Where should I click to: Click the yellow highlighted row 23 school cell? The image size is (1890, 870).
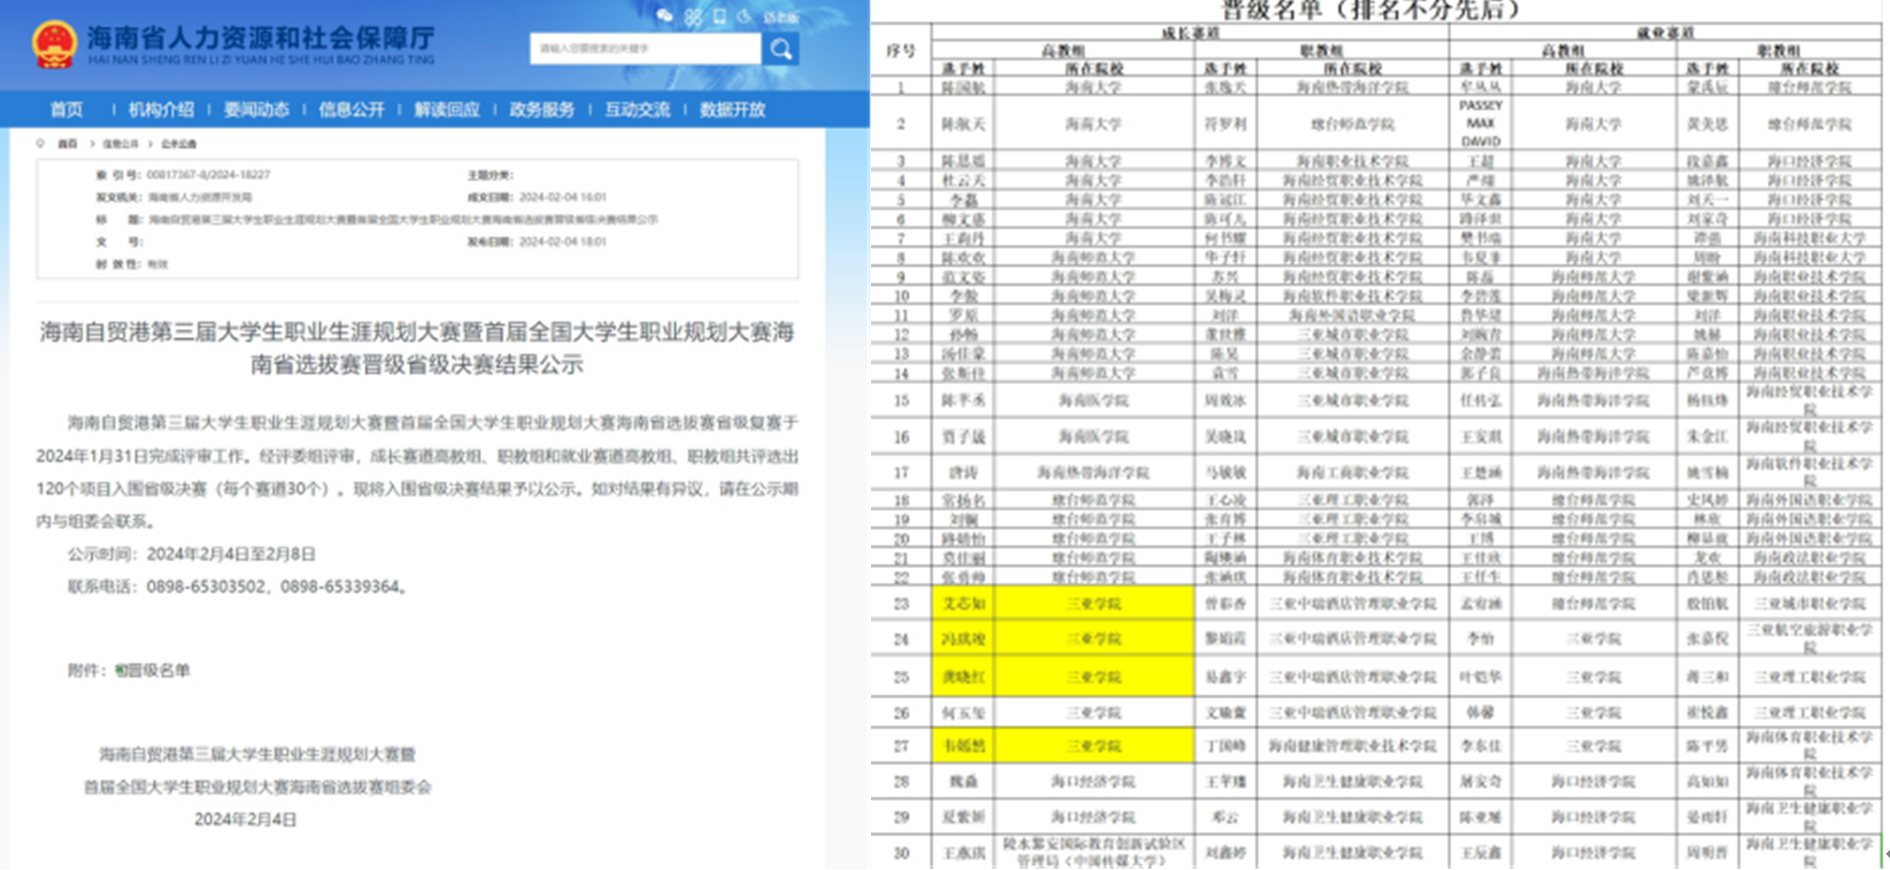click(x=1093, y=604)
